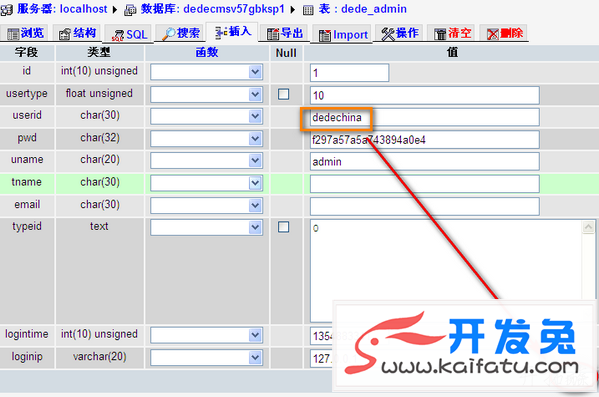This screenshot has width=599, height=397.
Task: Click the server icon beside localhost
Action: click(6, 10)
